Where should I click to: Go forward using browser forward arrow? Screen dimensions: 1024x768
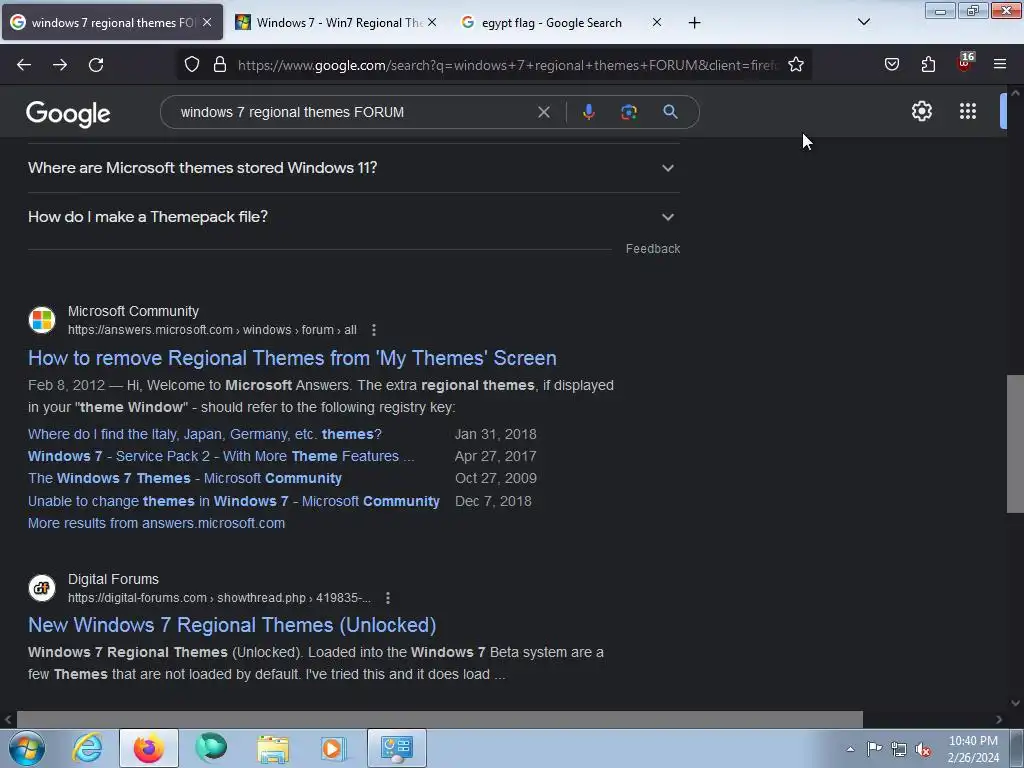click(x=60, y=65)
